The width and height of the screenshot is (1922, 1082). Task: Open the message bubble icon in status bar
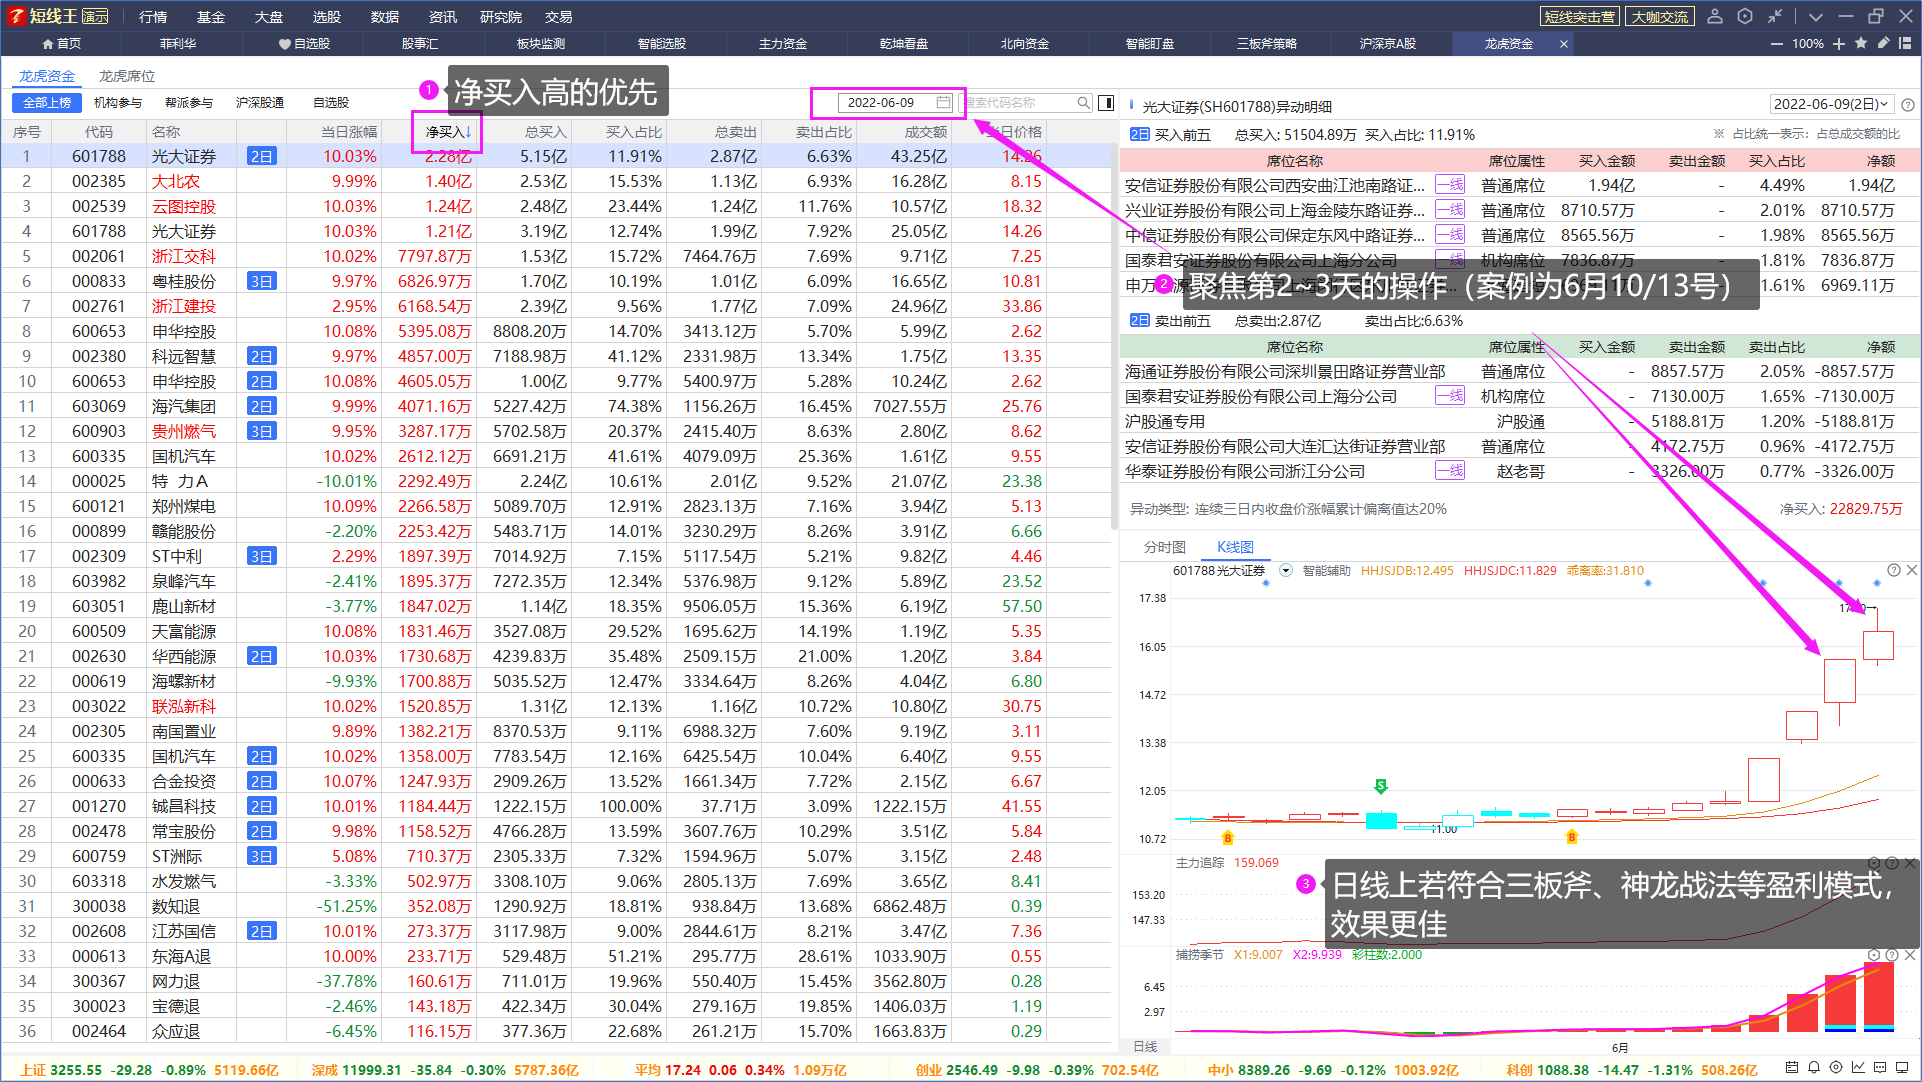1880,1068
